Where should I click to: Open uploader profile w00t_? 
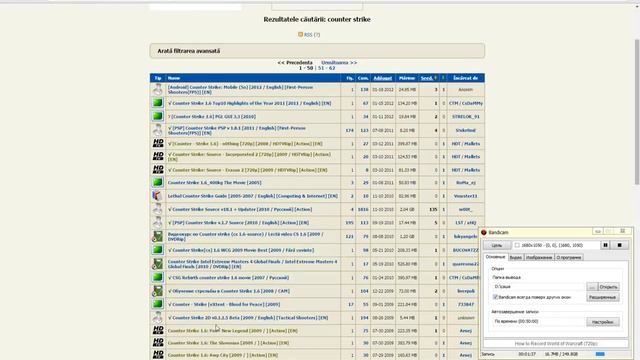click(465, 209)
